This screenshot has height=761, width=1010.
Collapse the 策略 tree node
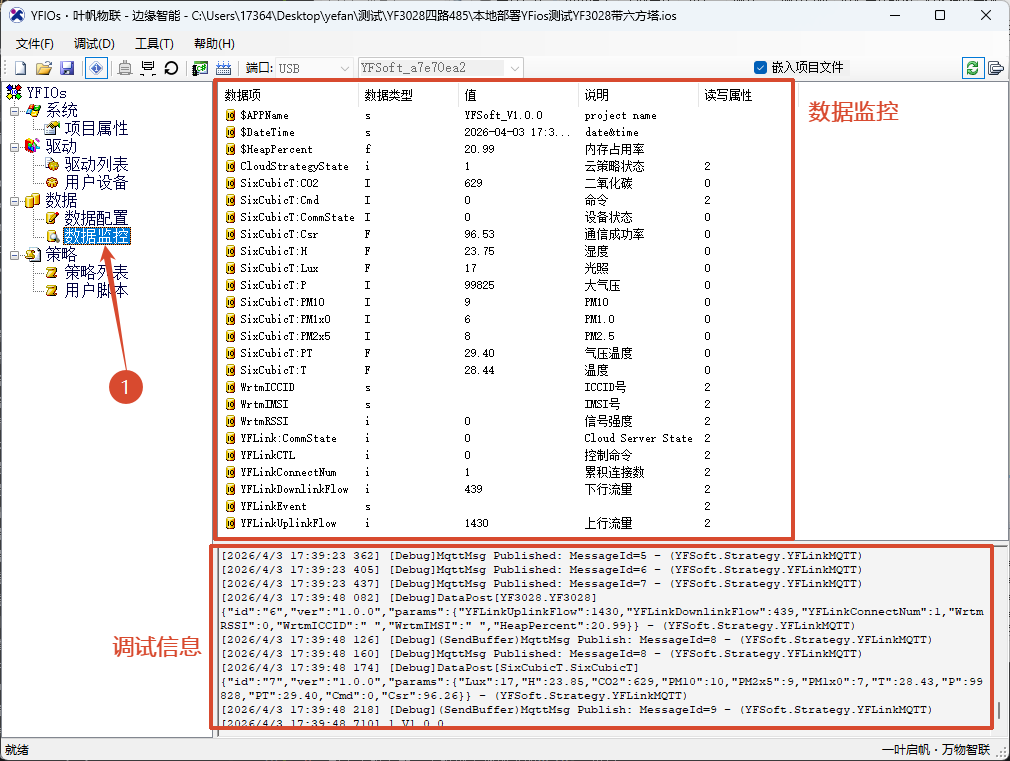coord(15,255)
